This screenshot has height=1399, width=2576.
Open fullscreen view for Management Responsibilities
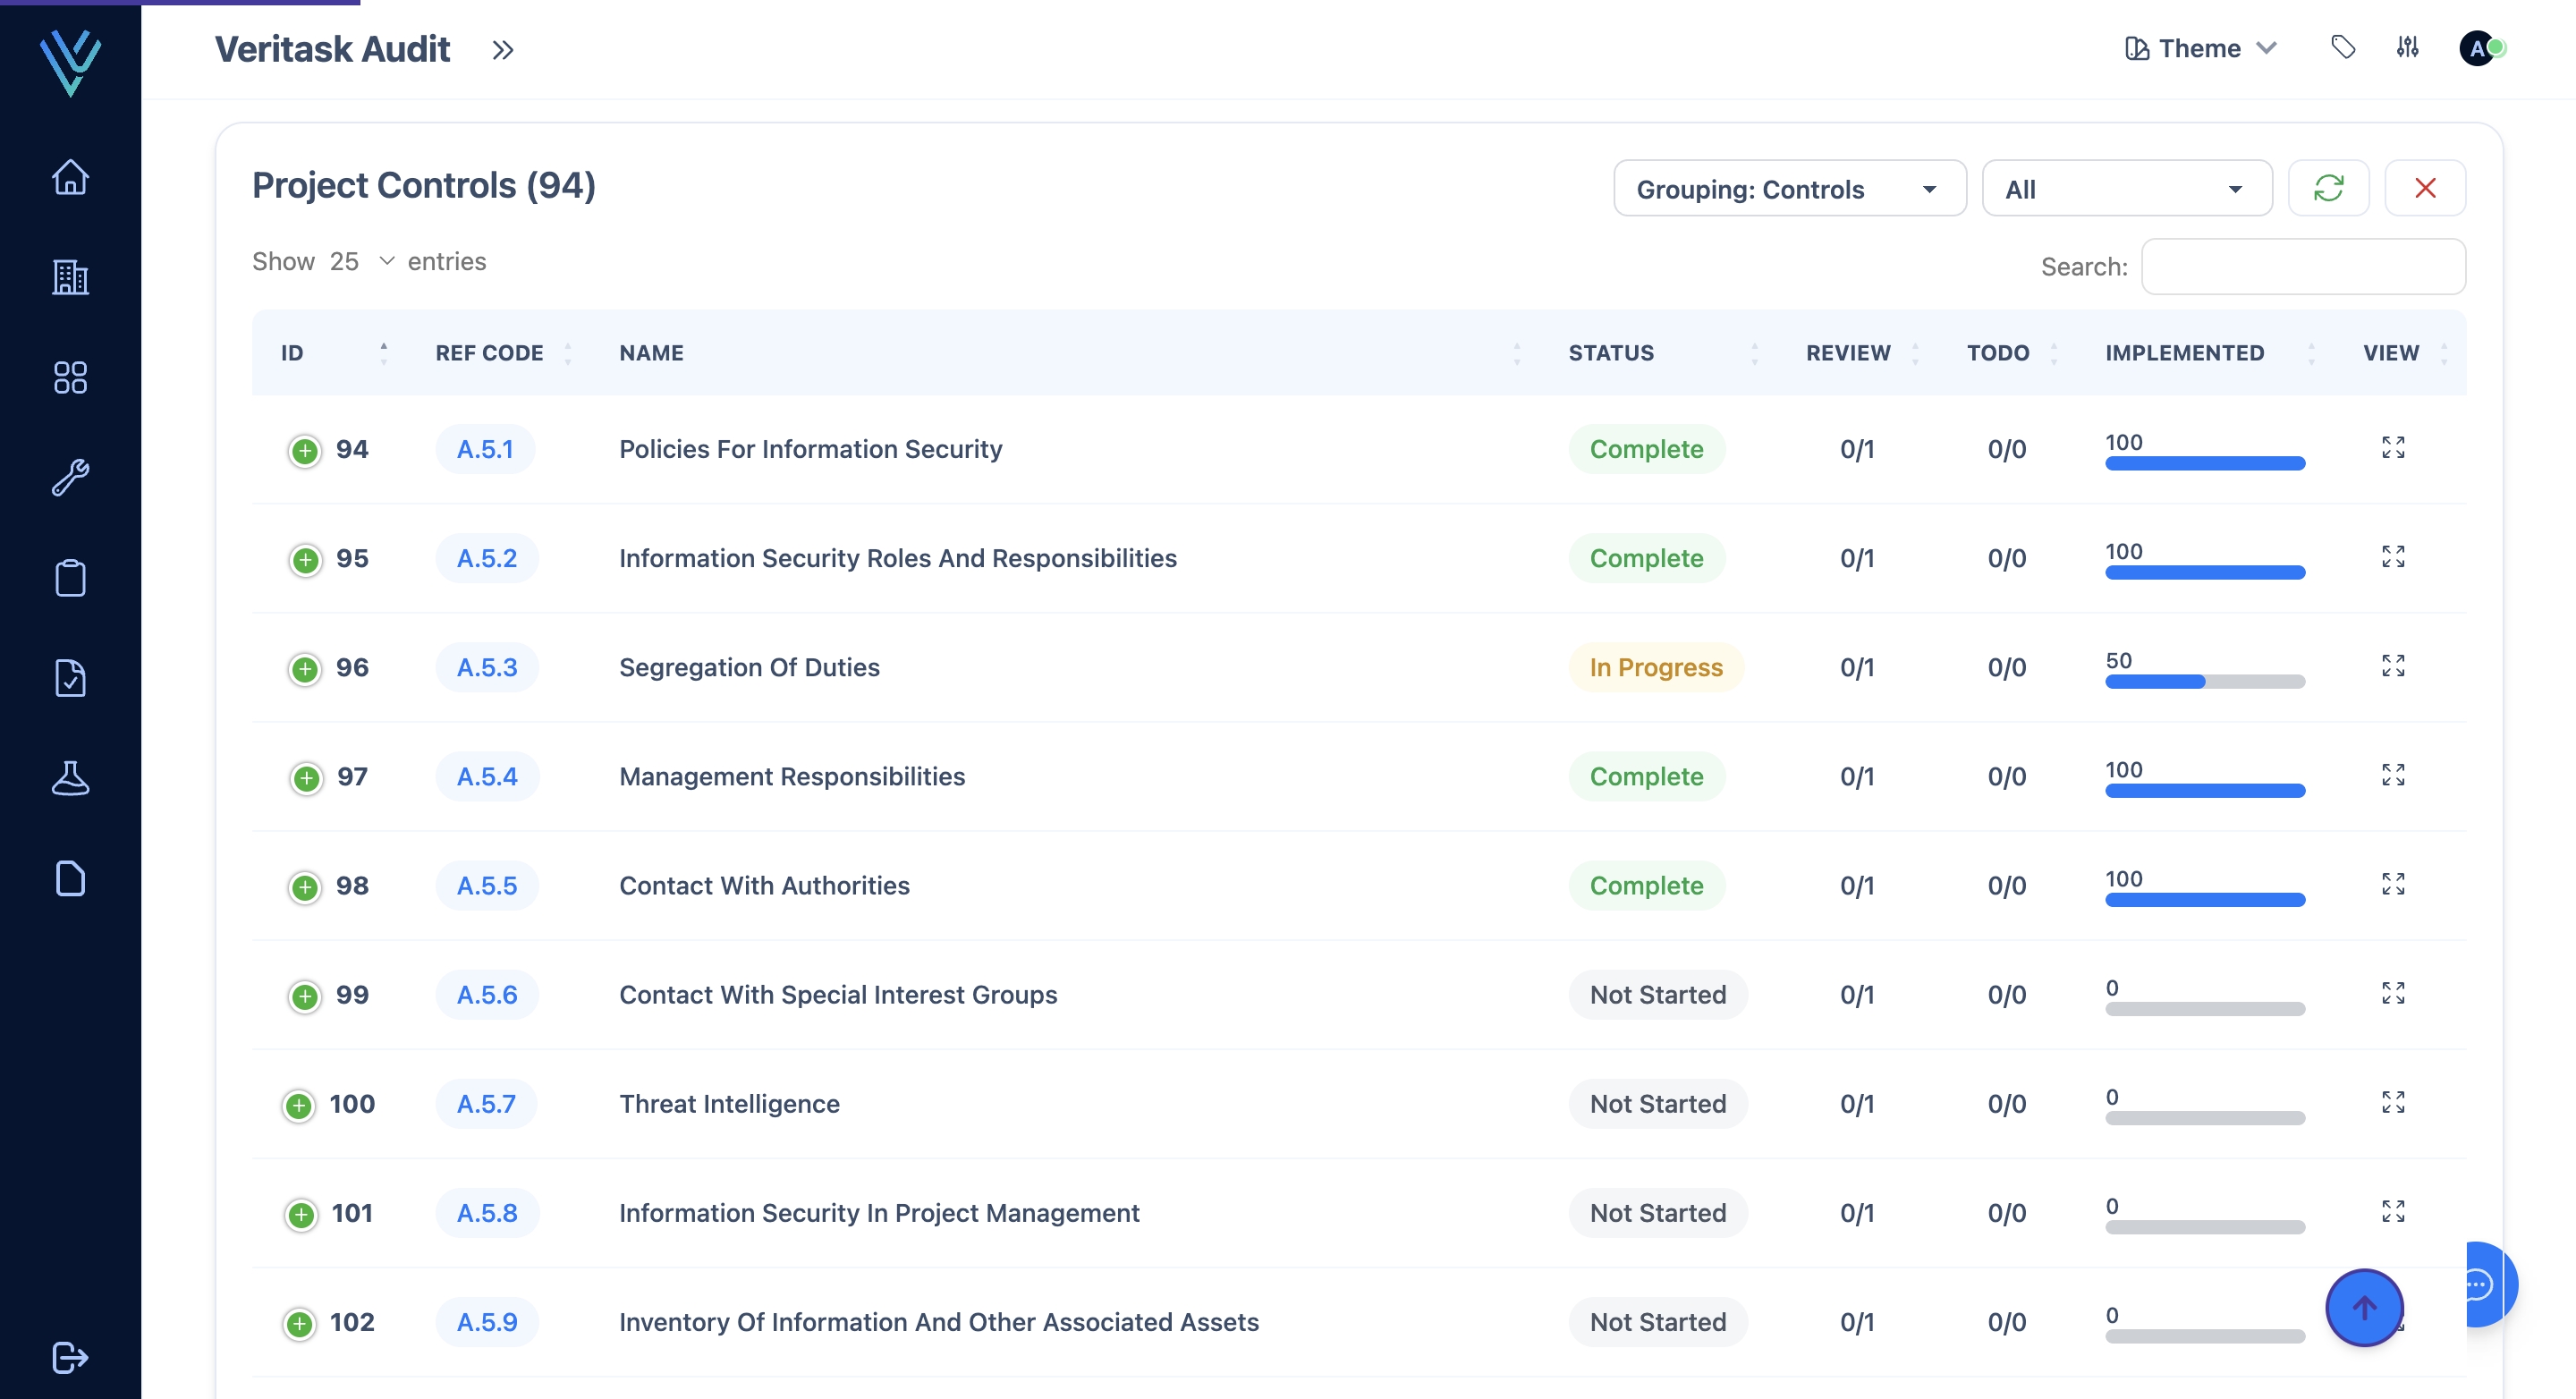pyautogui.click(x=2392, y=774)
